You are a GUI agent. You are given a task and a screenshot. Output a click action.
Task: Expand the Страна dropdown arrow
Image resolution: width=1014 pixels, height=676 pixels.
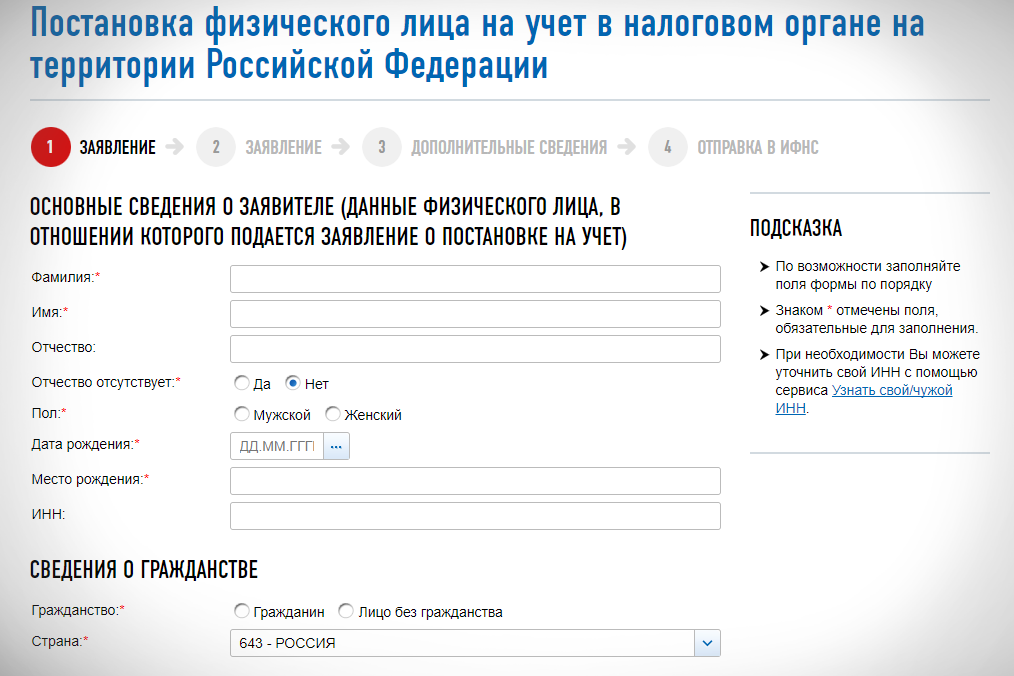707,643
